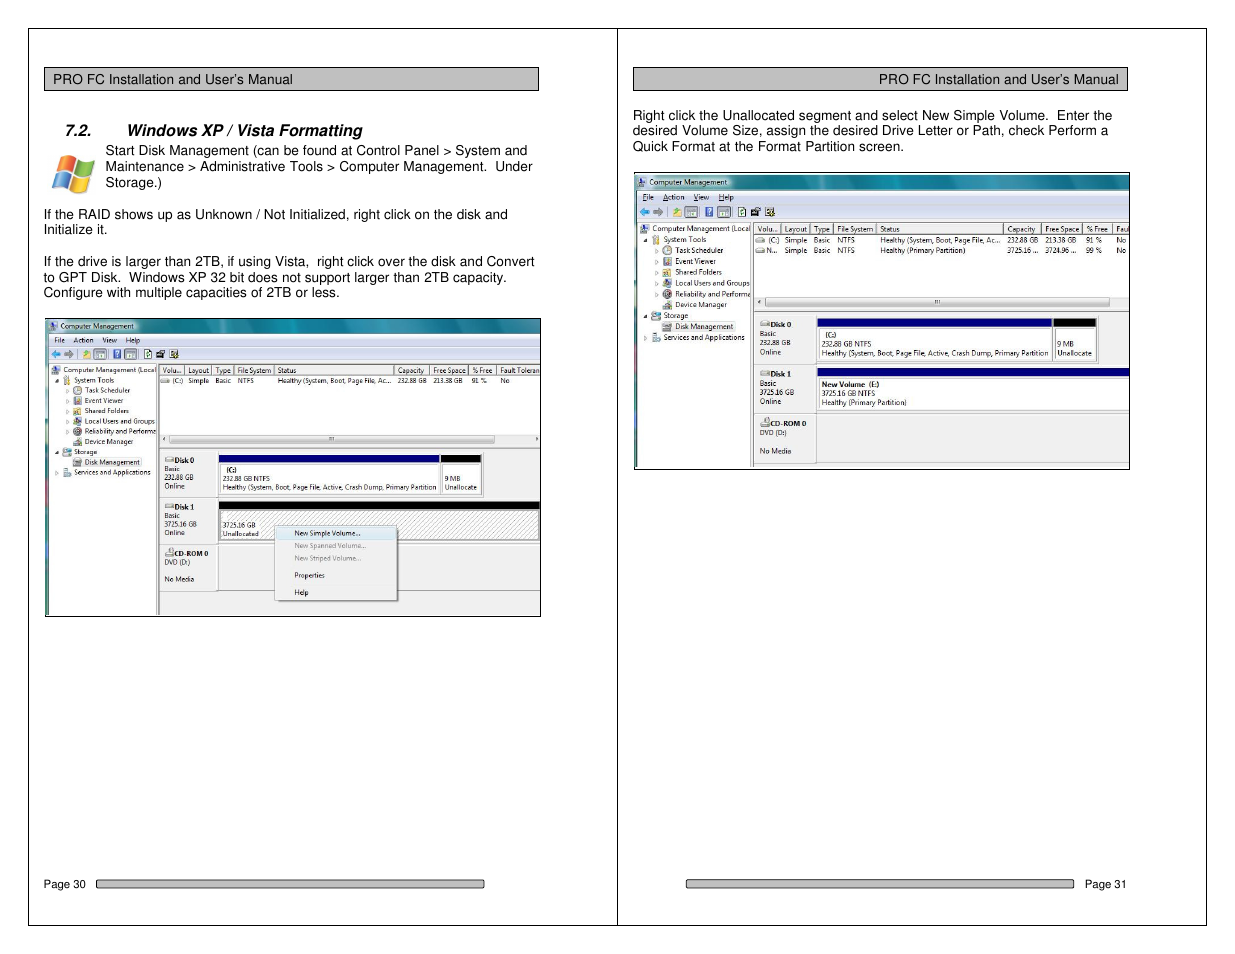The image size is (1235, 954).
Task: Click % Free column header on page 30
Action: (483, 370)
